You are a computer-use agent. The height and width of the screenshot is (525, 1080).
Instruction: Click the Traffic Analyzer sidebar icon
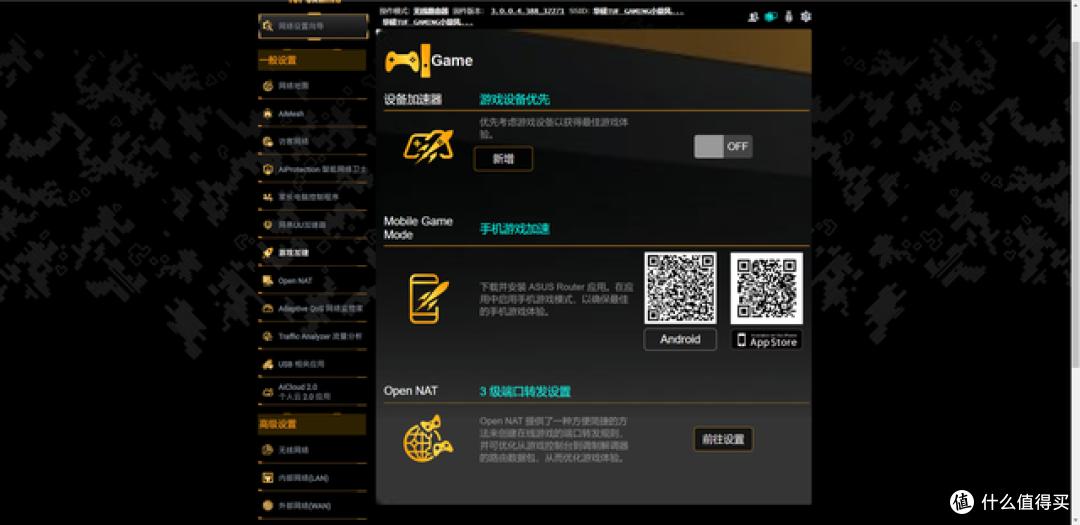267,336
